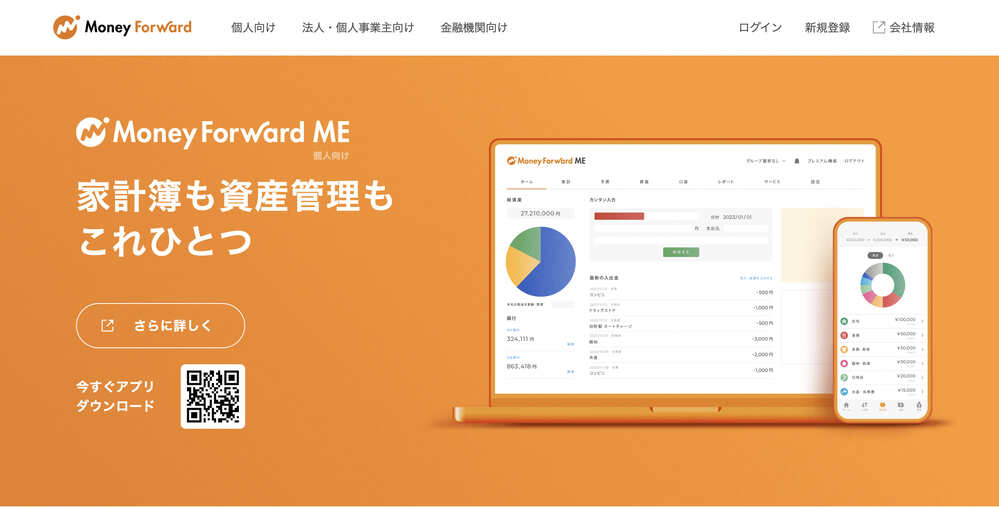Screen dimensions: 999x508
Task: Click the 新規登録 link
Action: click(x=827, y=27)
